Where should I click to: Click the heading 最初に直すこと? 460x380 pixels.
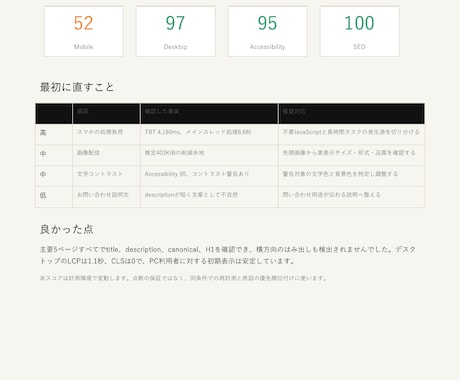click(77, 87)
